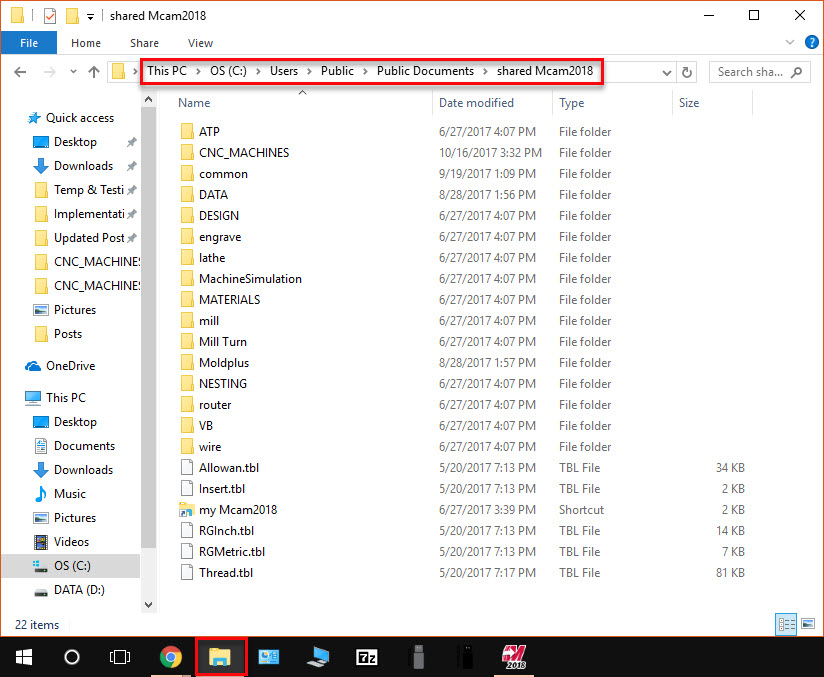Screen dimensions: 824x677
Task: Switch to the Home ribbon tab
Action: tap(86, 43)
